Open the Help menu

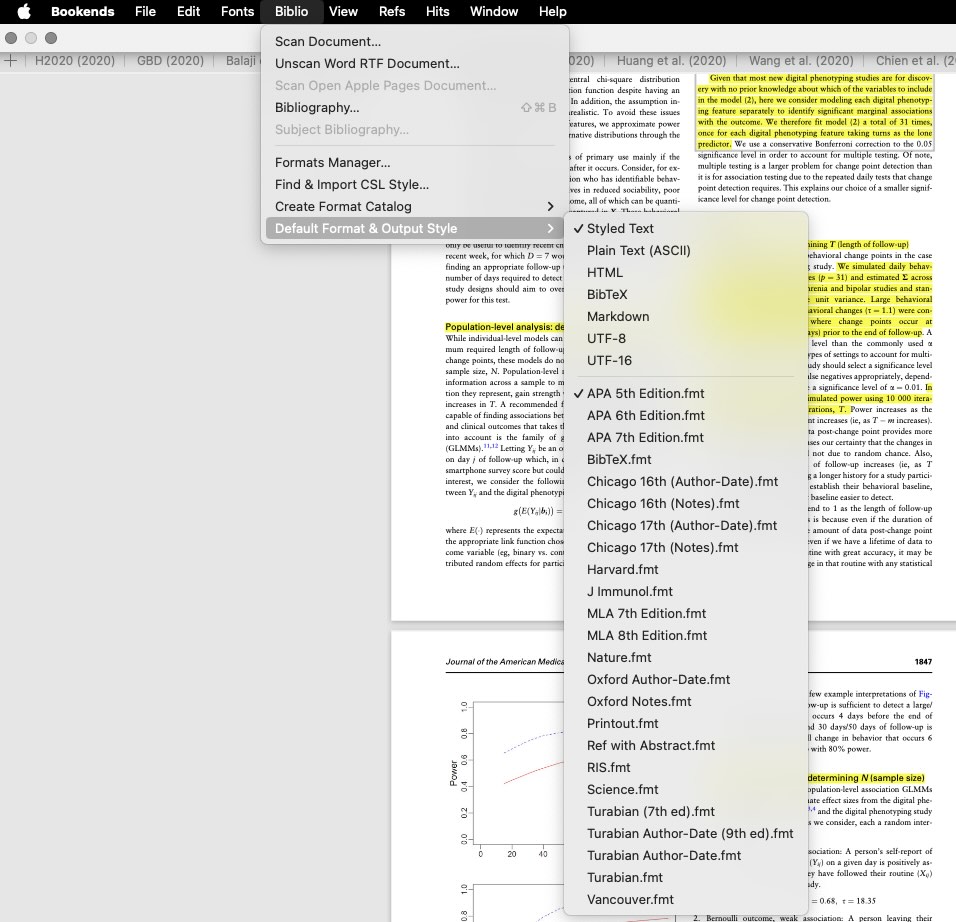[552, 12]
